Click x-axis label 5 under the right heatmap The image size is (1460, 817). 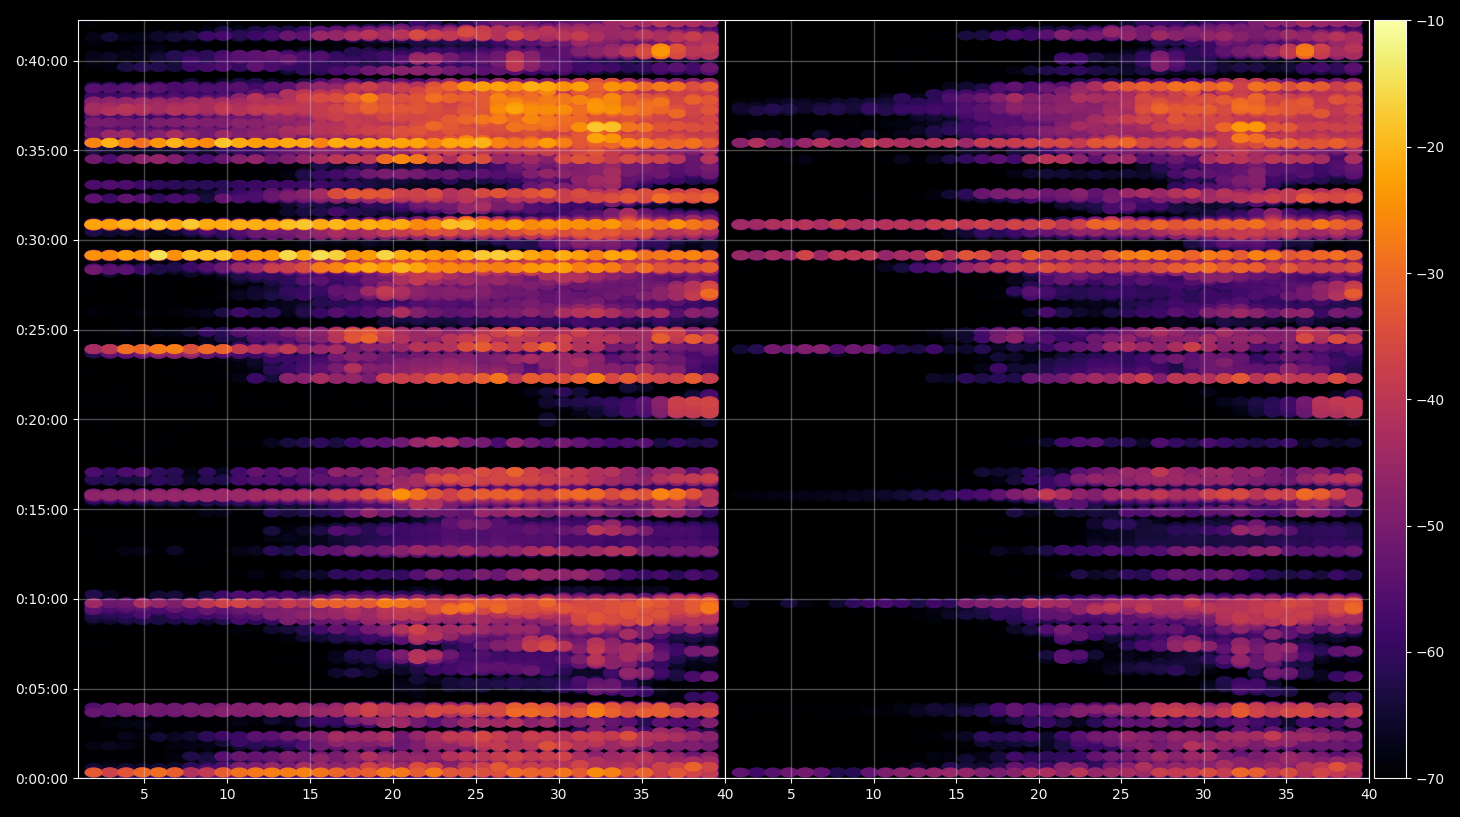click(x=791, y=795)
